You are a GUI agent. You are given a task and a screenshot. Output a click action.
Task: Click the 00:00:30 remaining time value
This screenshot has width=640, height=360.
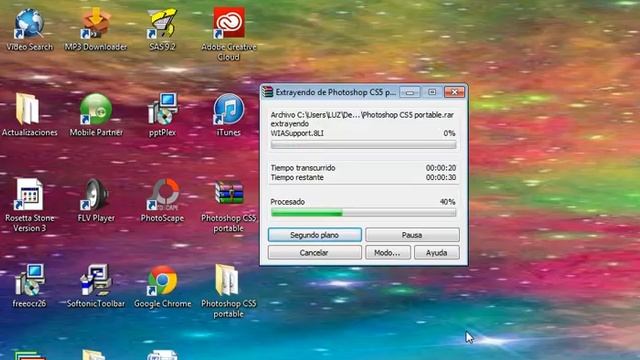(441, 178)
